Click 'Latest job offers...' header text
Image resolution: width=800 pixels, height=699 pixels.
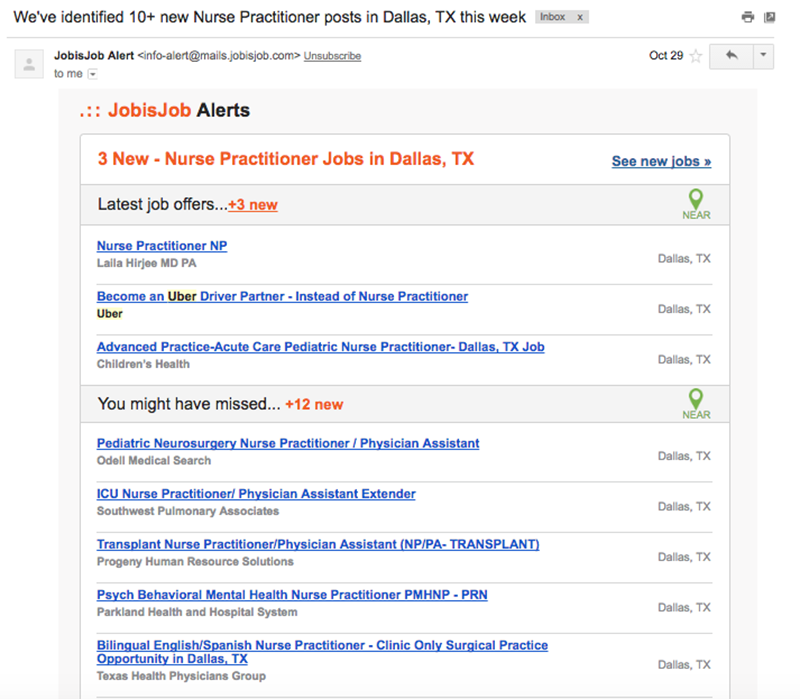pos(163,205)
